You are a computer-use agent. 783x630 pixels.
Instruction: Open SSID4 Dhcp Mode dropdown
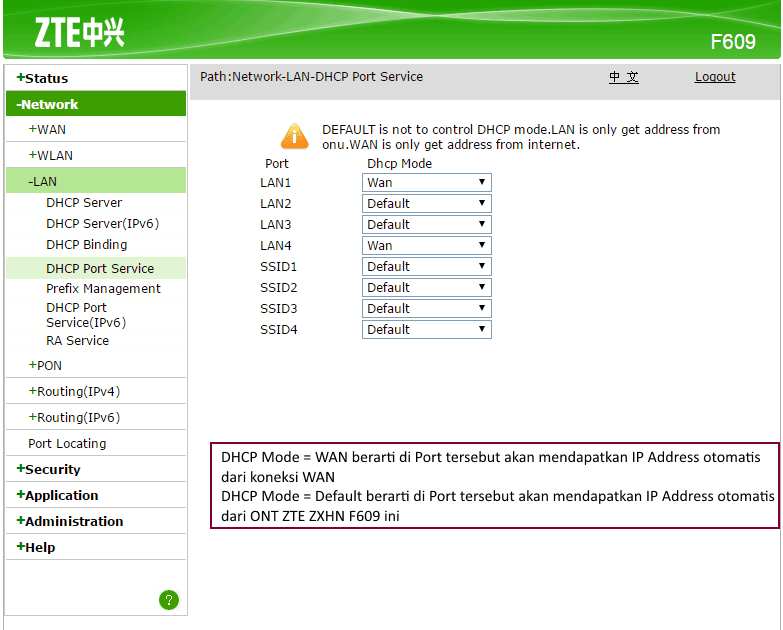(x=426, y=329)
